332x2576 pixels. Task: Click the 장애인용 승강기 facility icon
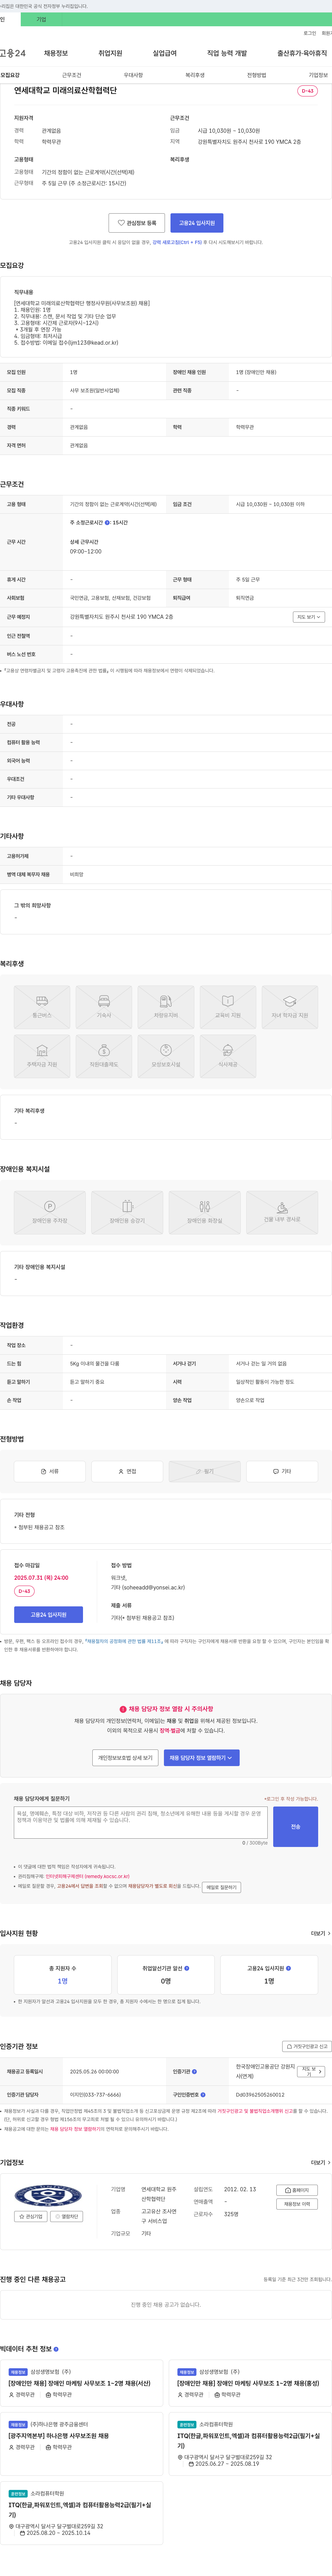(x=127, y=1212)
